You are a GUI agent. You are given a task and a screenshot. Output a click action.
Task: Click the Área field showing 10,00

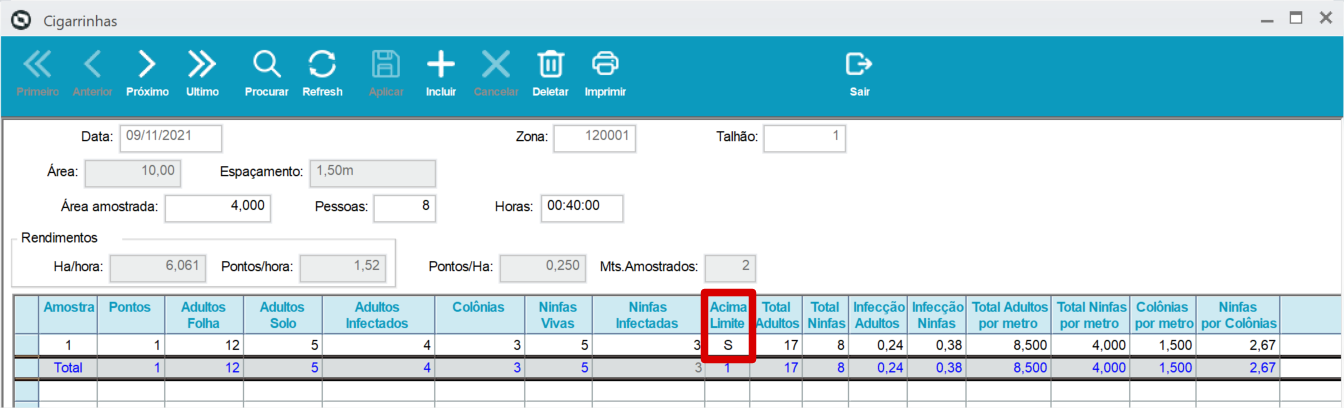click(133, 173)
